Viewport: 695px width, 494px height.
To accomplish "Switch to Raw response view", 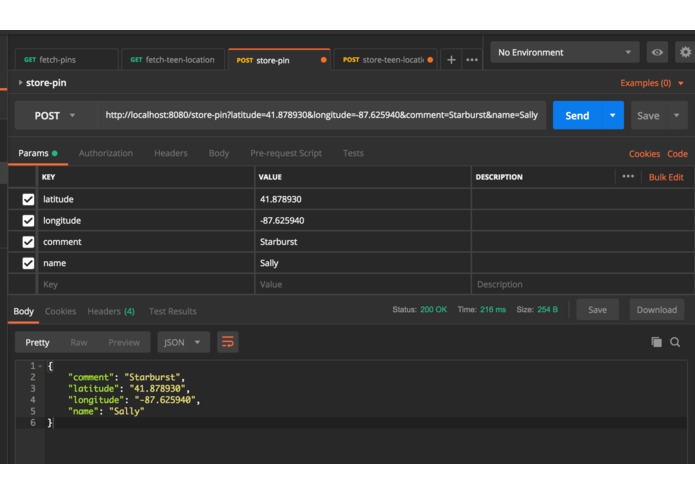I will pyautogui.click(x=78, y=342).
